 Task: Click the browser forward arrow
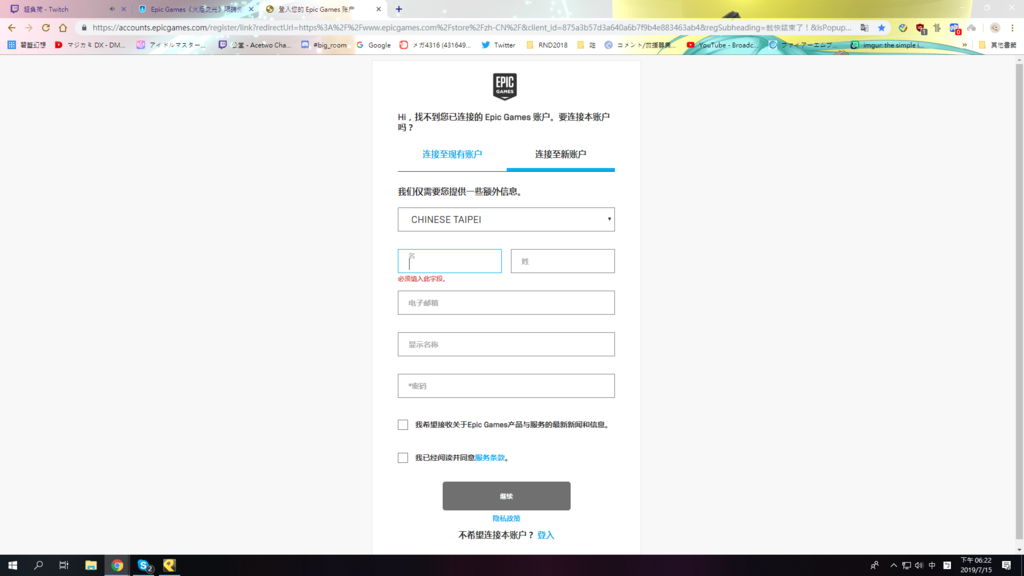(x=29, y=28)
